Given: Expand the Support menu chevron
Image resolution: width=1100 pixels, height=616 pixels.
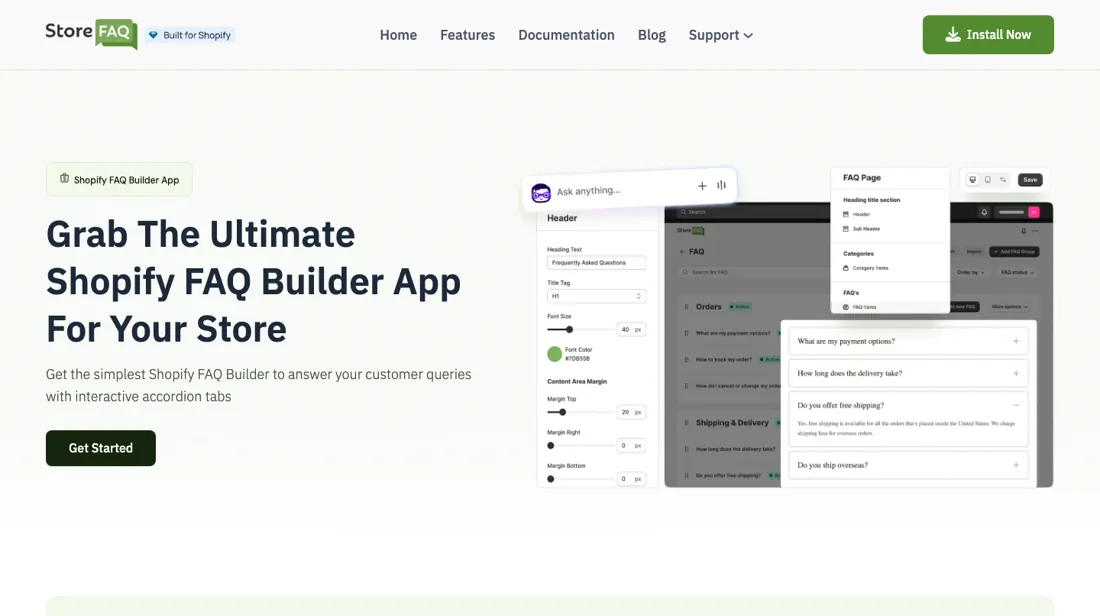Looking at the screenshot, I should tap(749, 36).
